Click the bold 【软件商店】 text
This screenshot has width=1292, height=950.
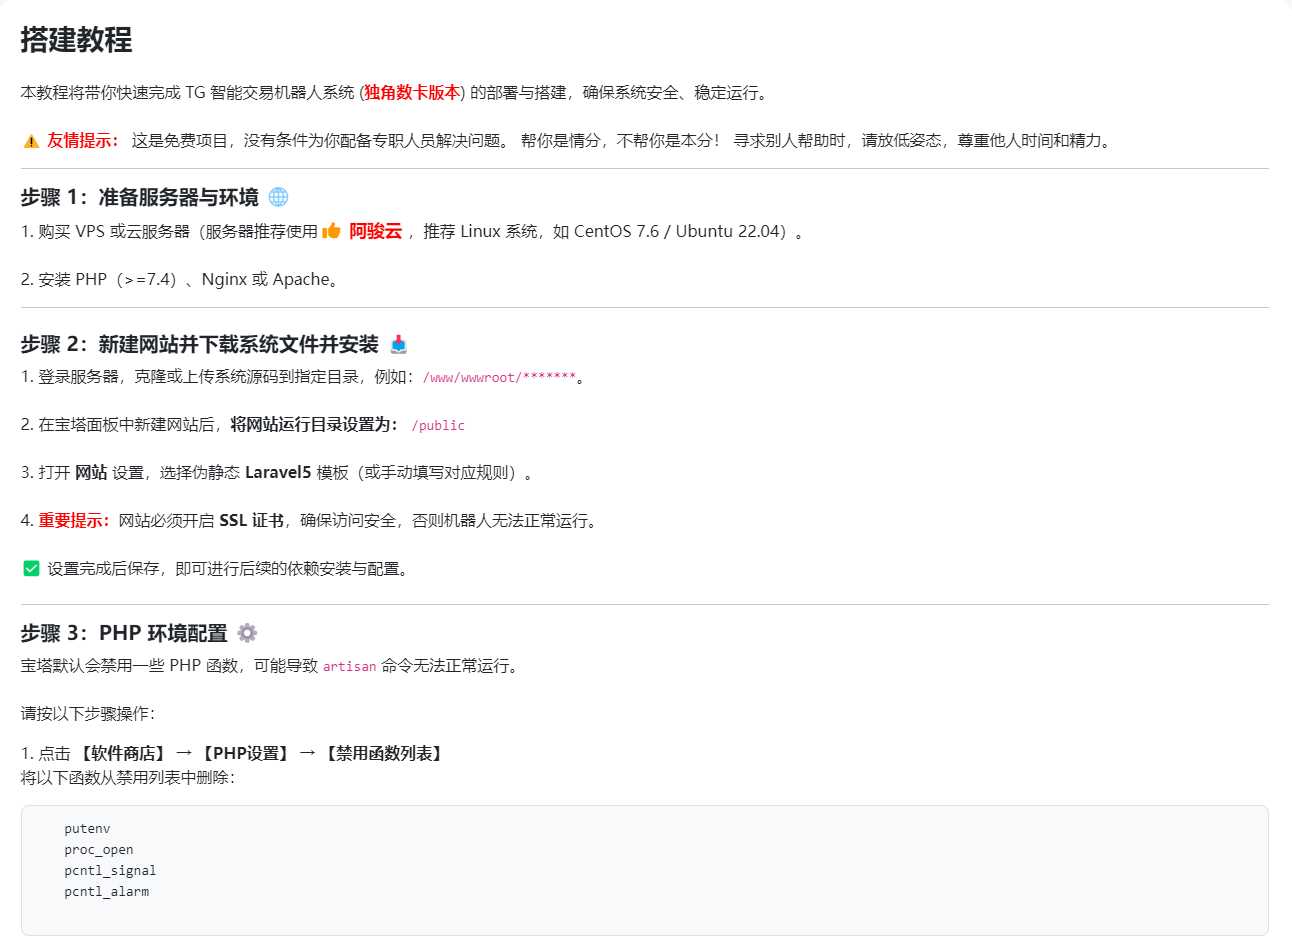pos(120,753)
